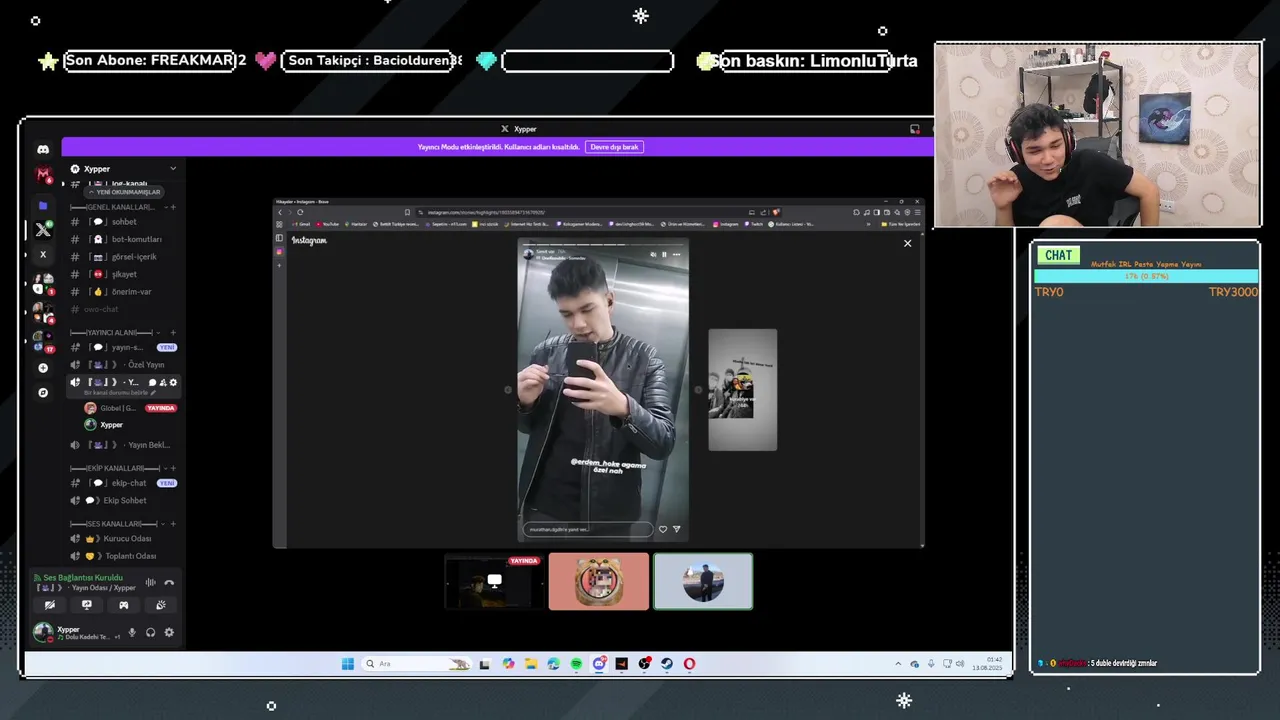Mute Instagram story audio

(653, 255)
